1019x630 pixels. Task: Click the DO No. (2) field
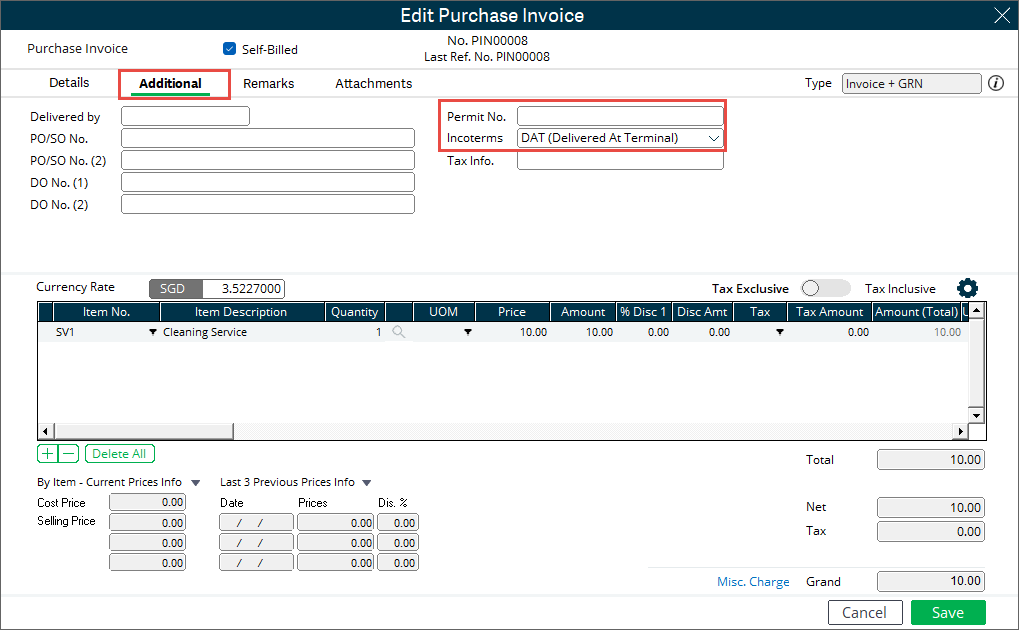268,205
